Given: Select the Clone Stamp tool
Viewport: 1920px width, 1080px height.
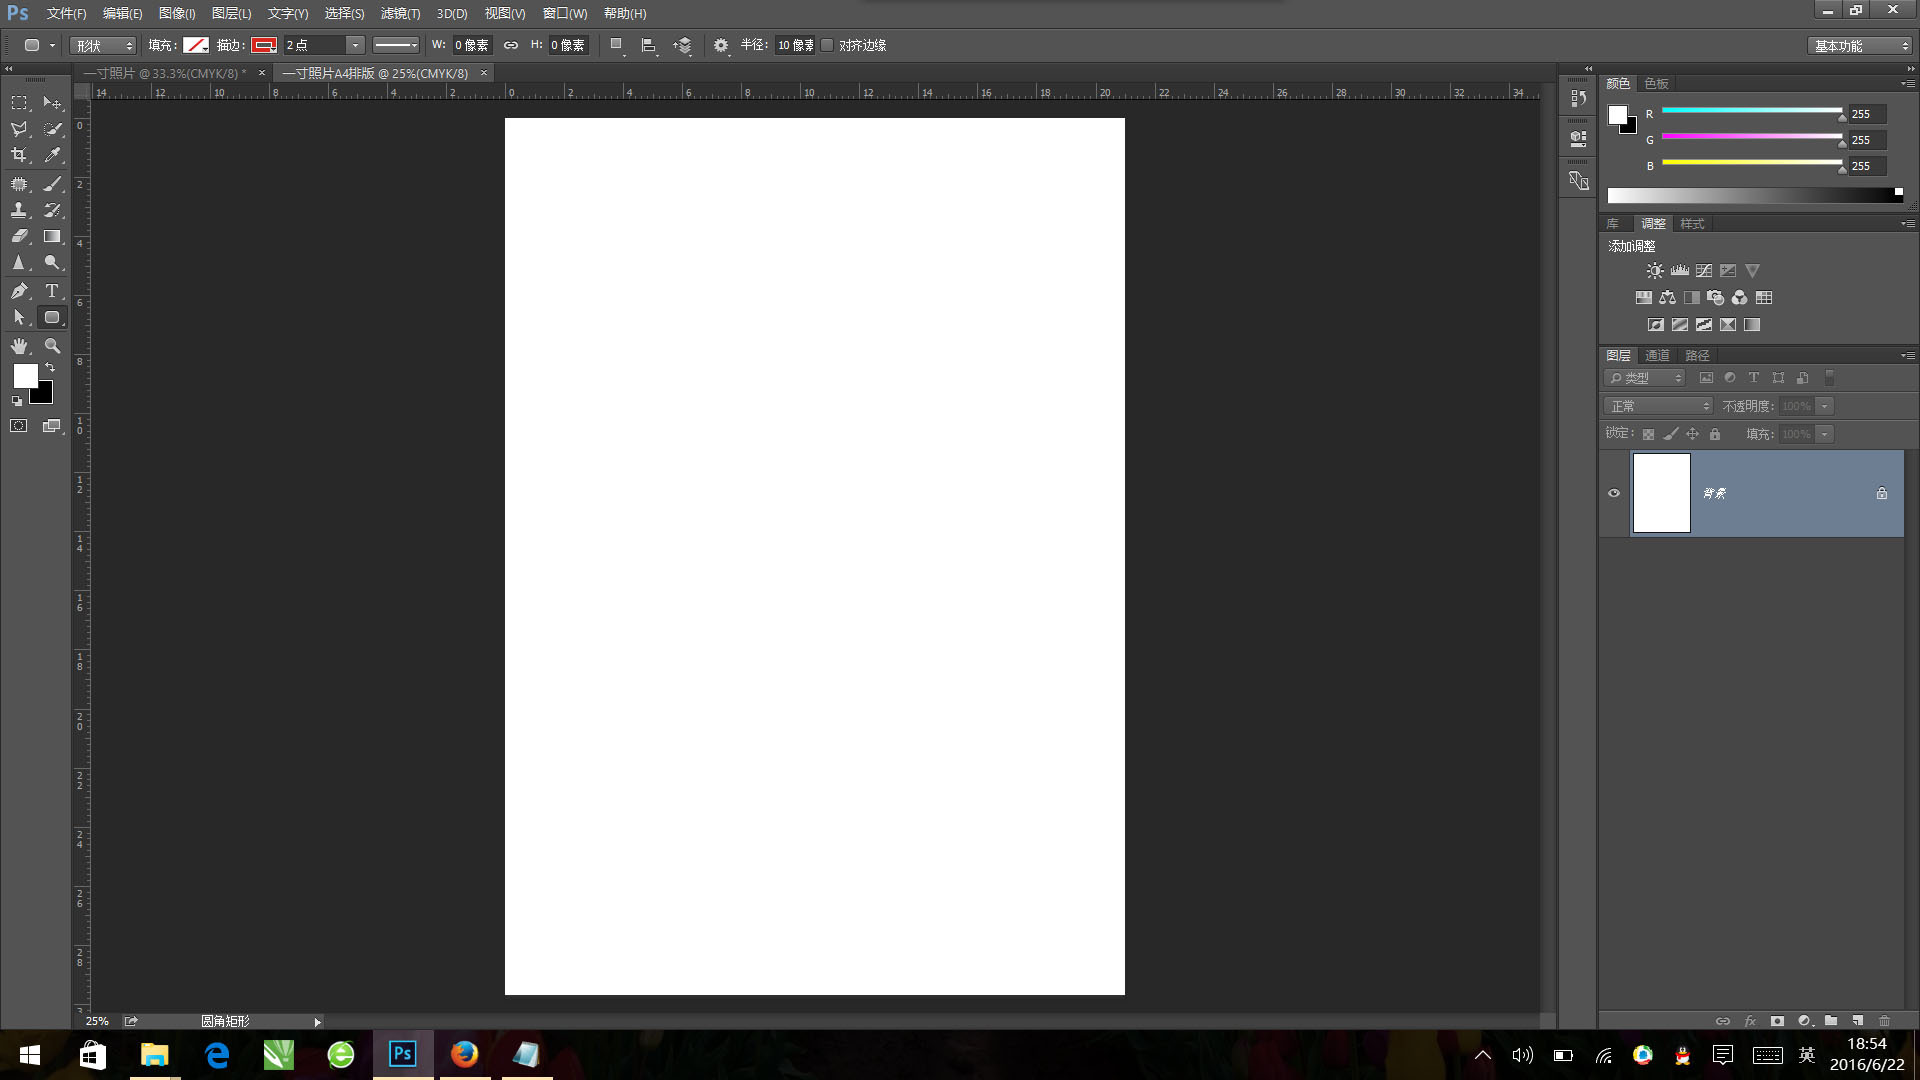Looking at the screenshot, I should pyautogui.click(x=19, y=210).
